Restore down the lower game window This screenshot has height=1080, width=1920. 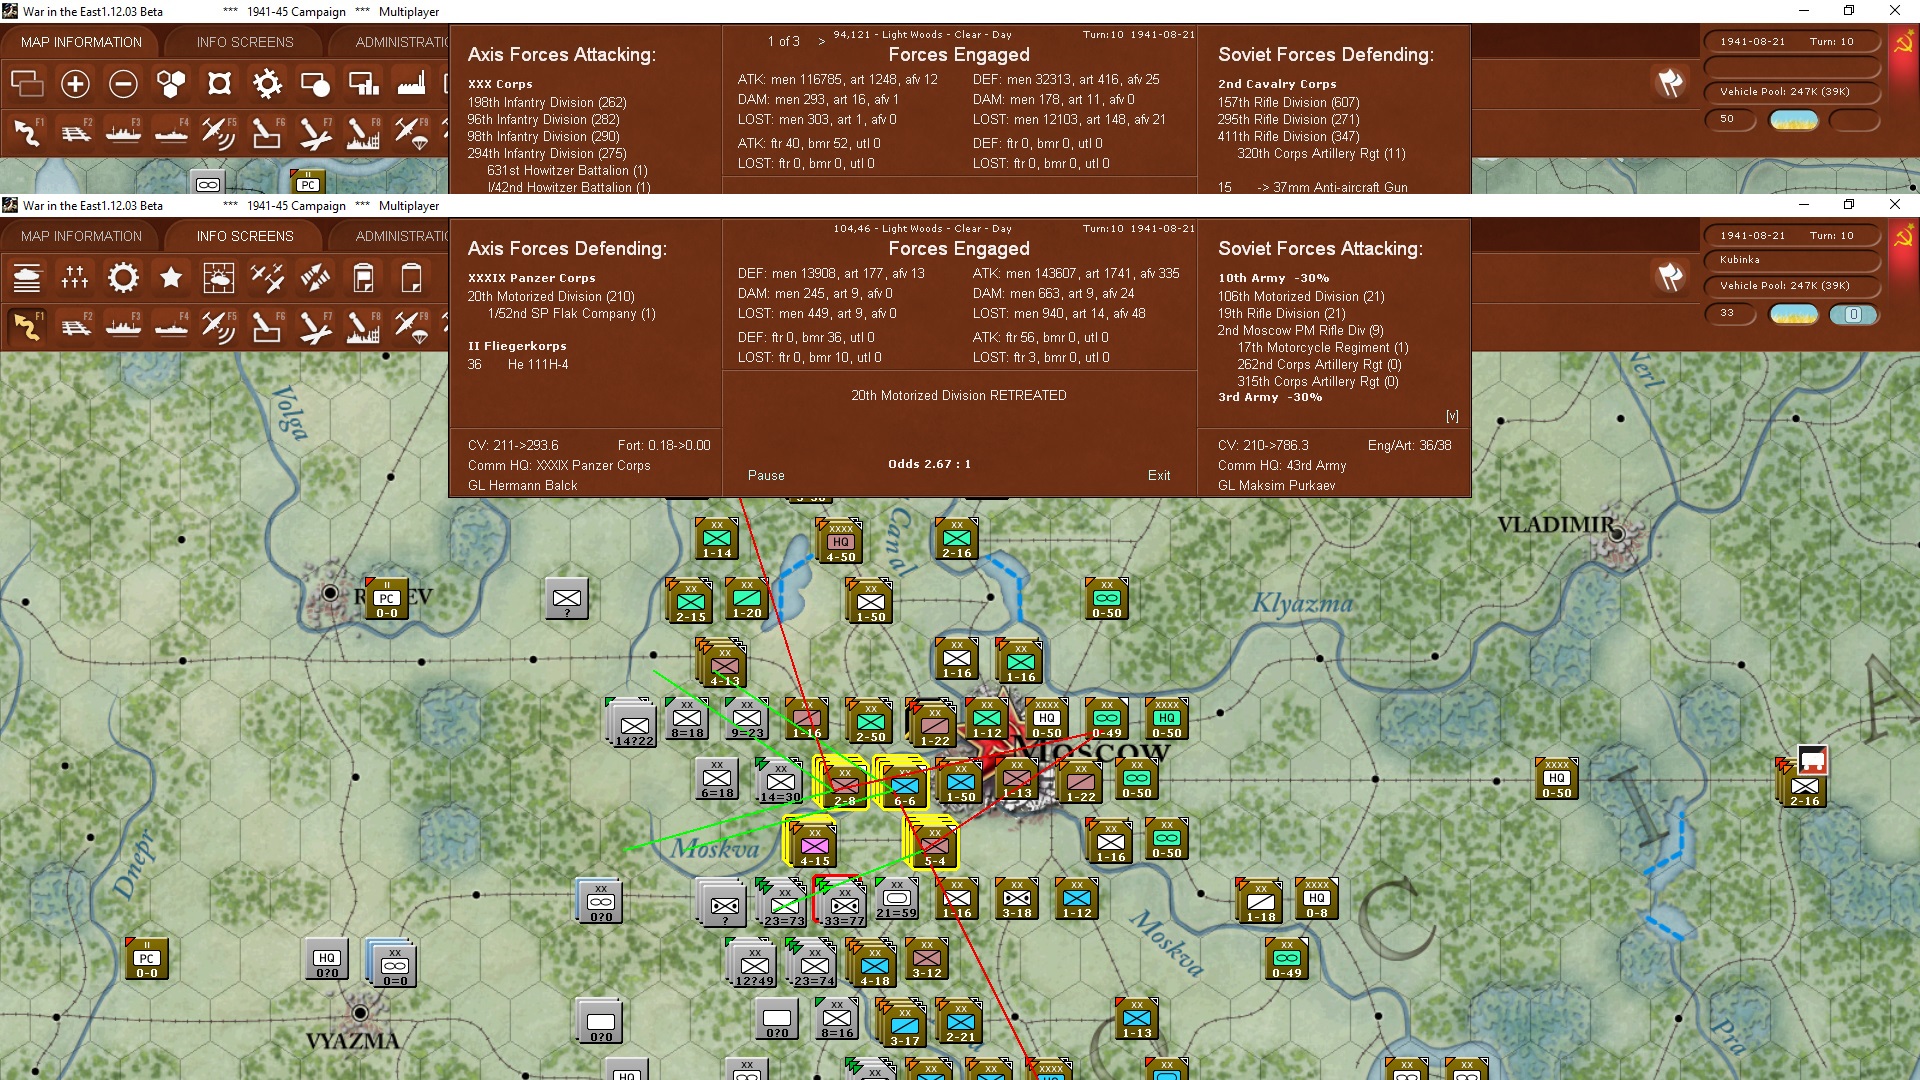coord(1849,204)
